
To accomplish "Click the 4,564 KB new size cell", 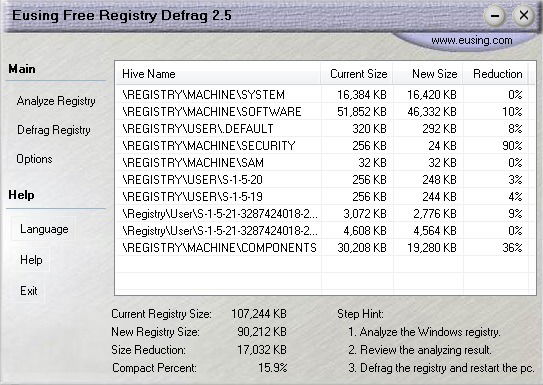I will tap(435, 231).
